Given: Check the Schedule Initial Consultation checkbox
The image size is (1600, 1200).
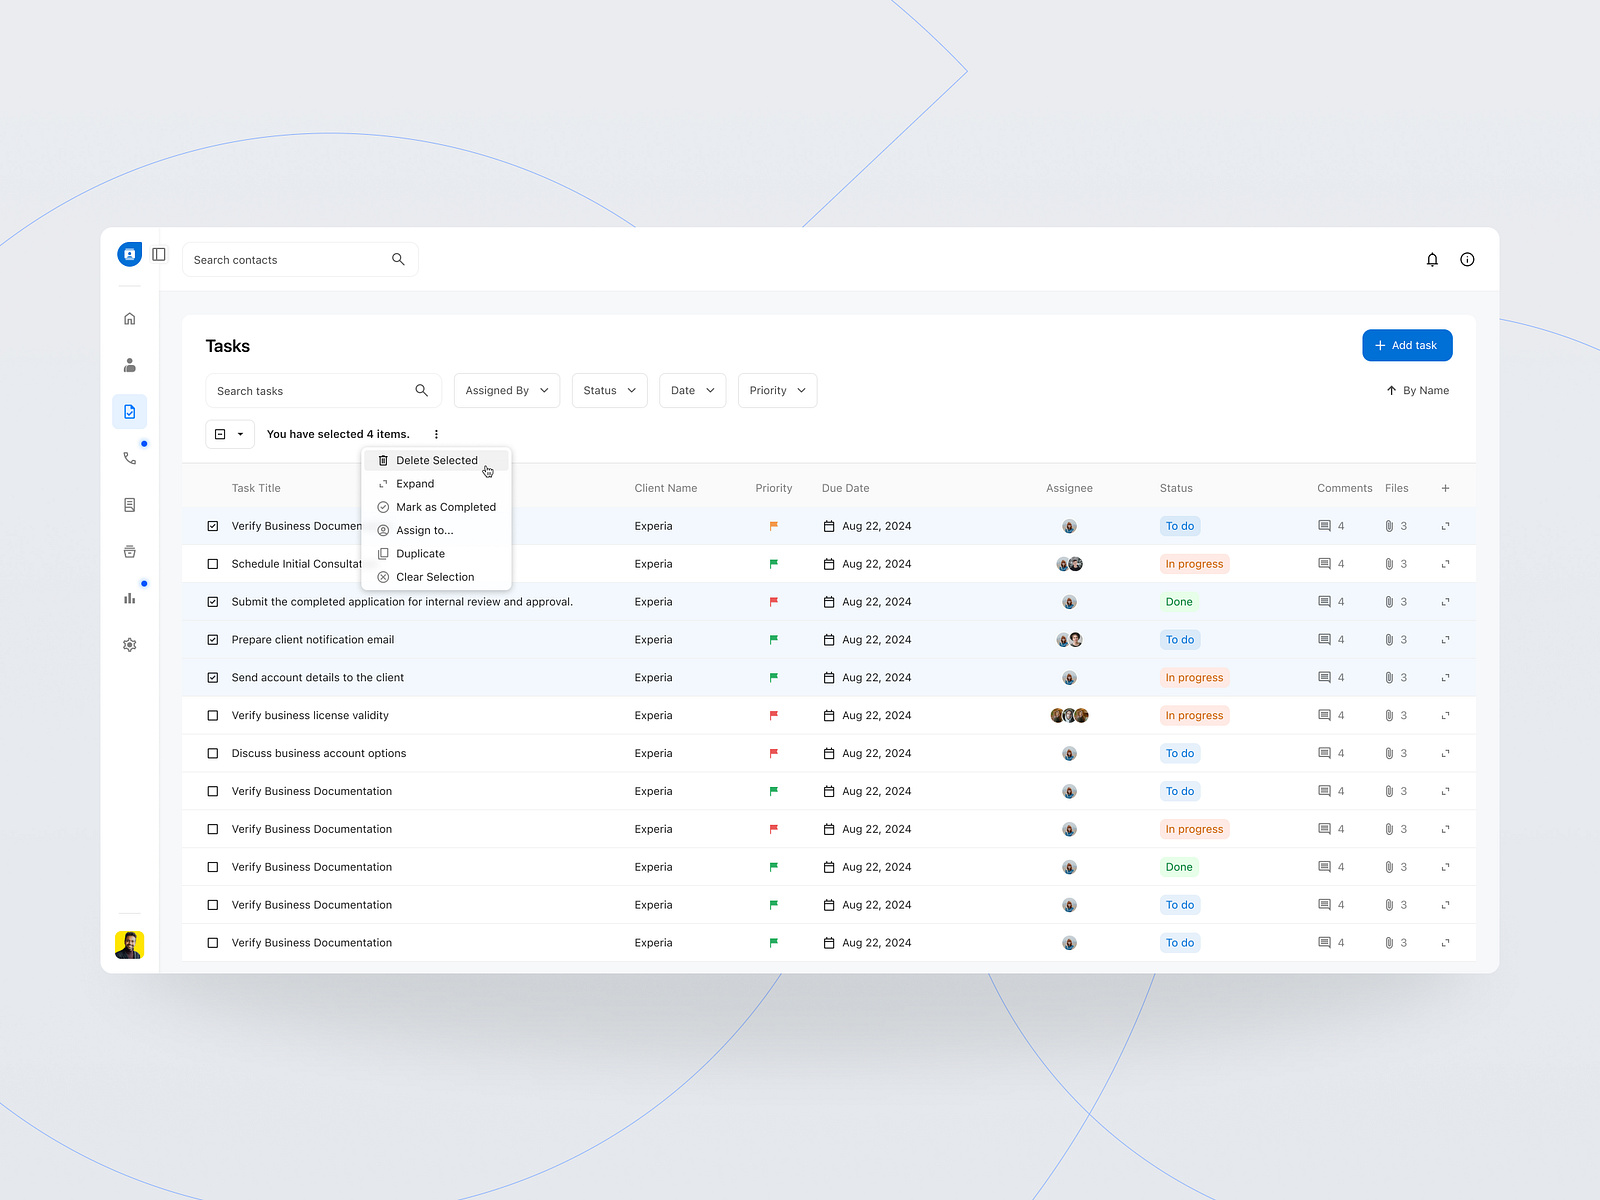Looking at the screenshot, I should pos(212,563).
